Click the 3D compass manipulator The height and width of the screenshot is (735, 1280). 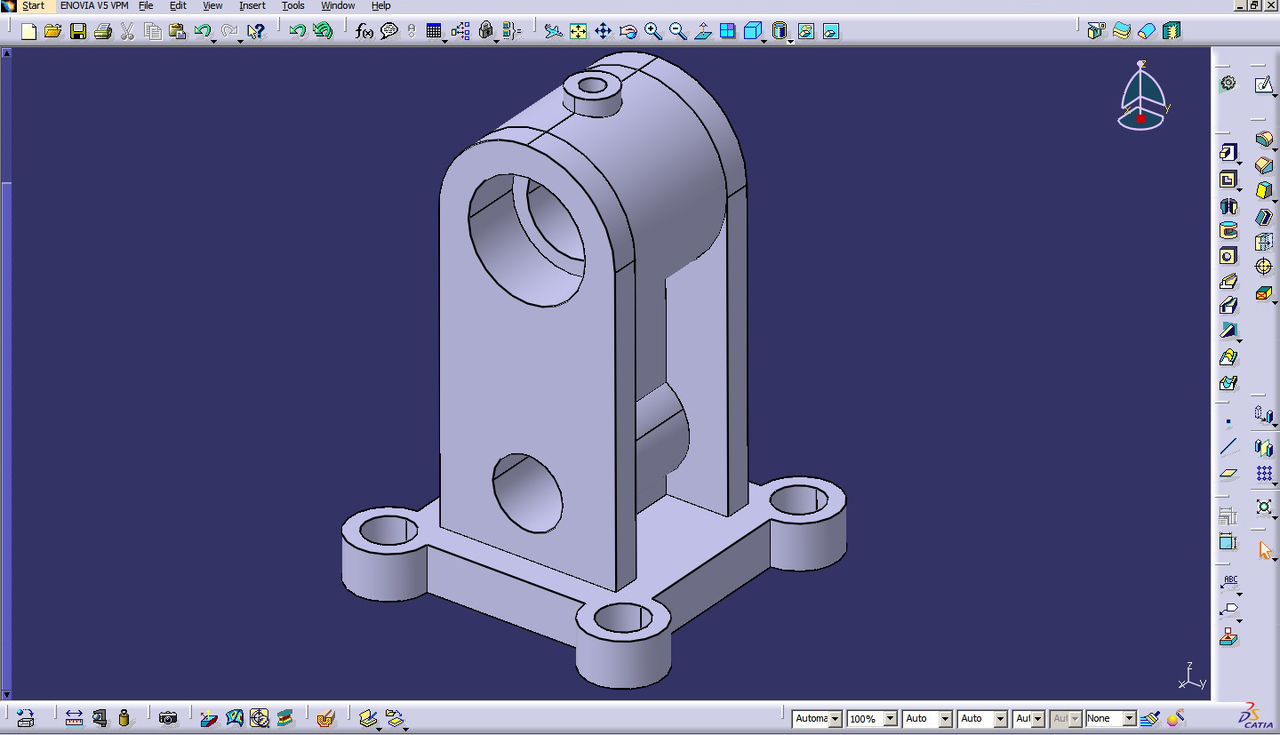pos(1142,97)
